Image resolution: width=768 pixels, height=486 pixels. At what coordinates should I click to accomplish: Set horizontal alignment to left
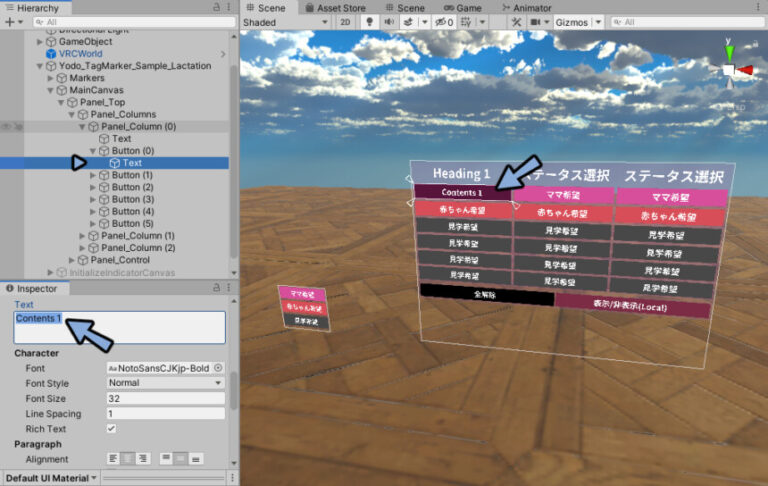(113, 459)
